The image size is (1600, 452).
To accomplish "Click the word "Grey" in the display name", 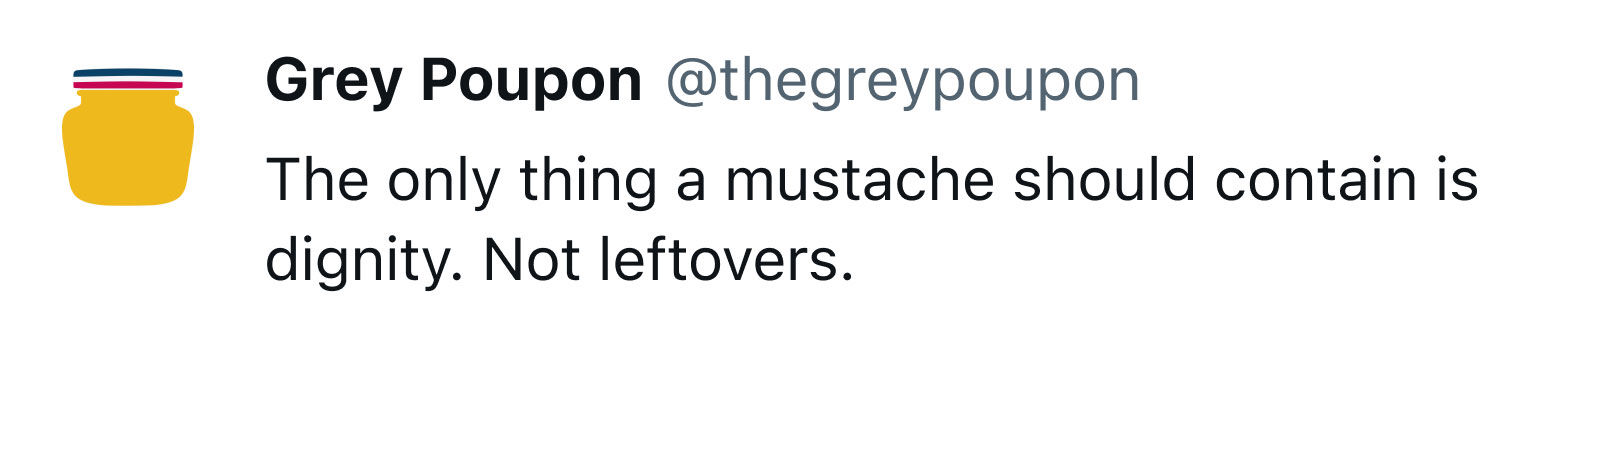I will (329, 81).
